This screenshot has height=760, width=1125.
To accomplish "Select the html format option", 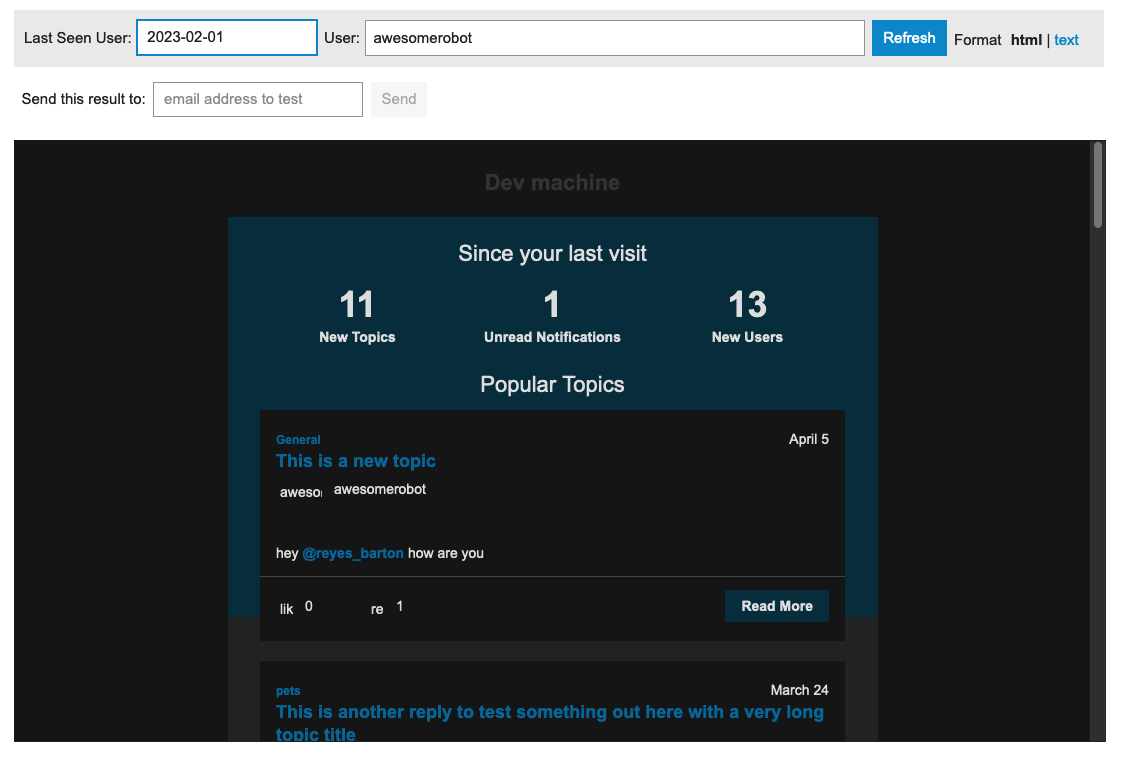I will tap(1027, 39).
